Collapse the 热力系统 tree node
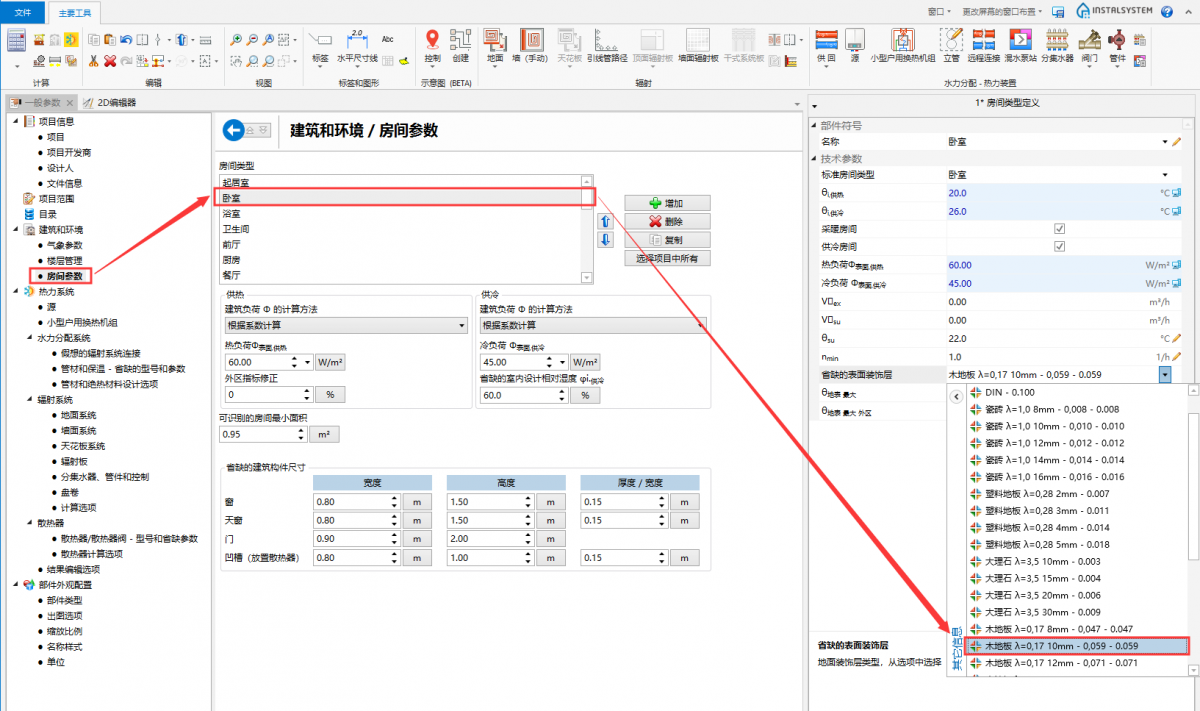 14,292
